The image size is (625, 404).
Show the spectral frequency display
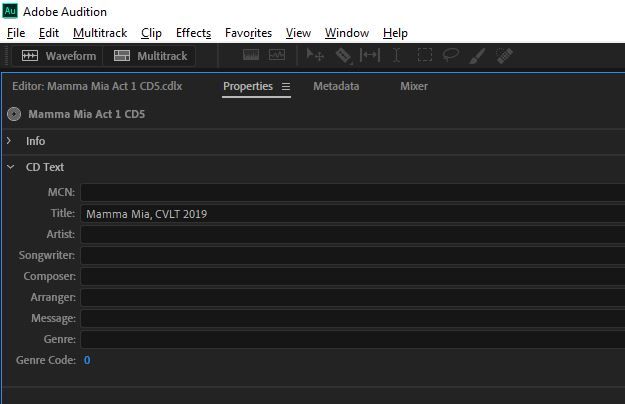tap(251, 56)
